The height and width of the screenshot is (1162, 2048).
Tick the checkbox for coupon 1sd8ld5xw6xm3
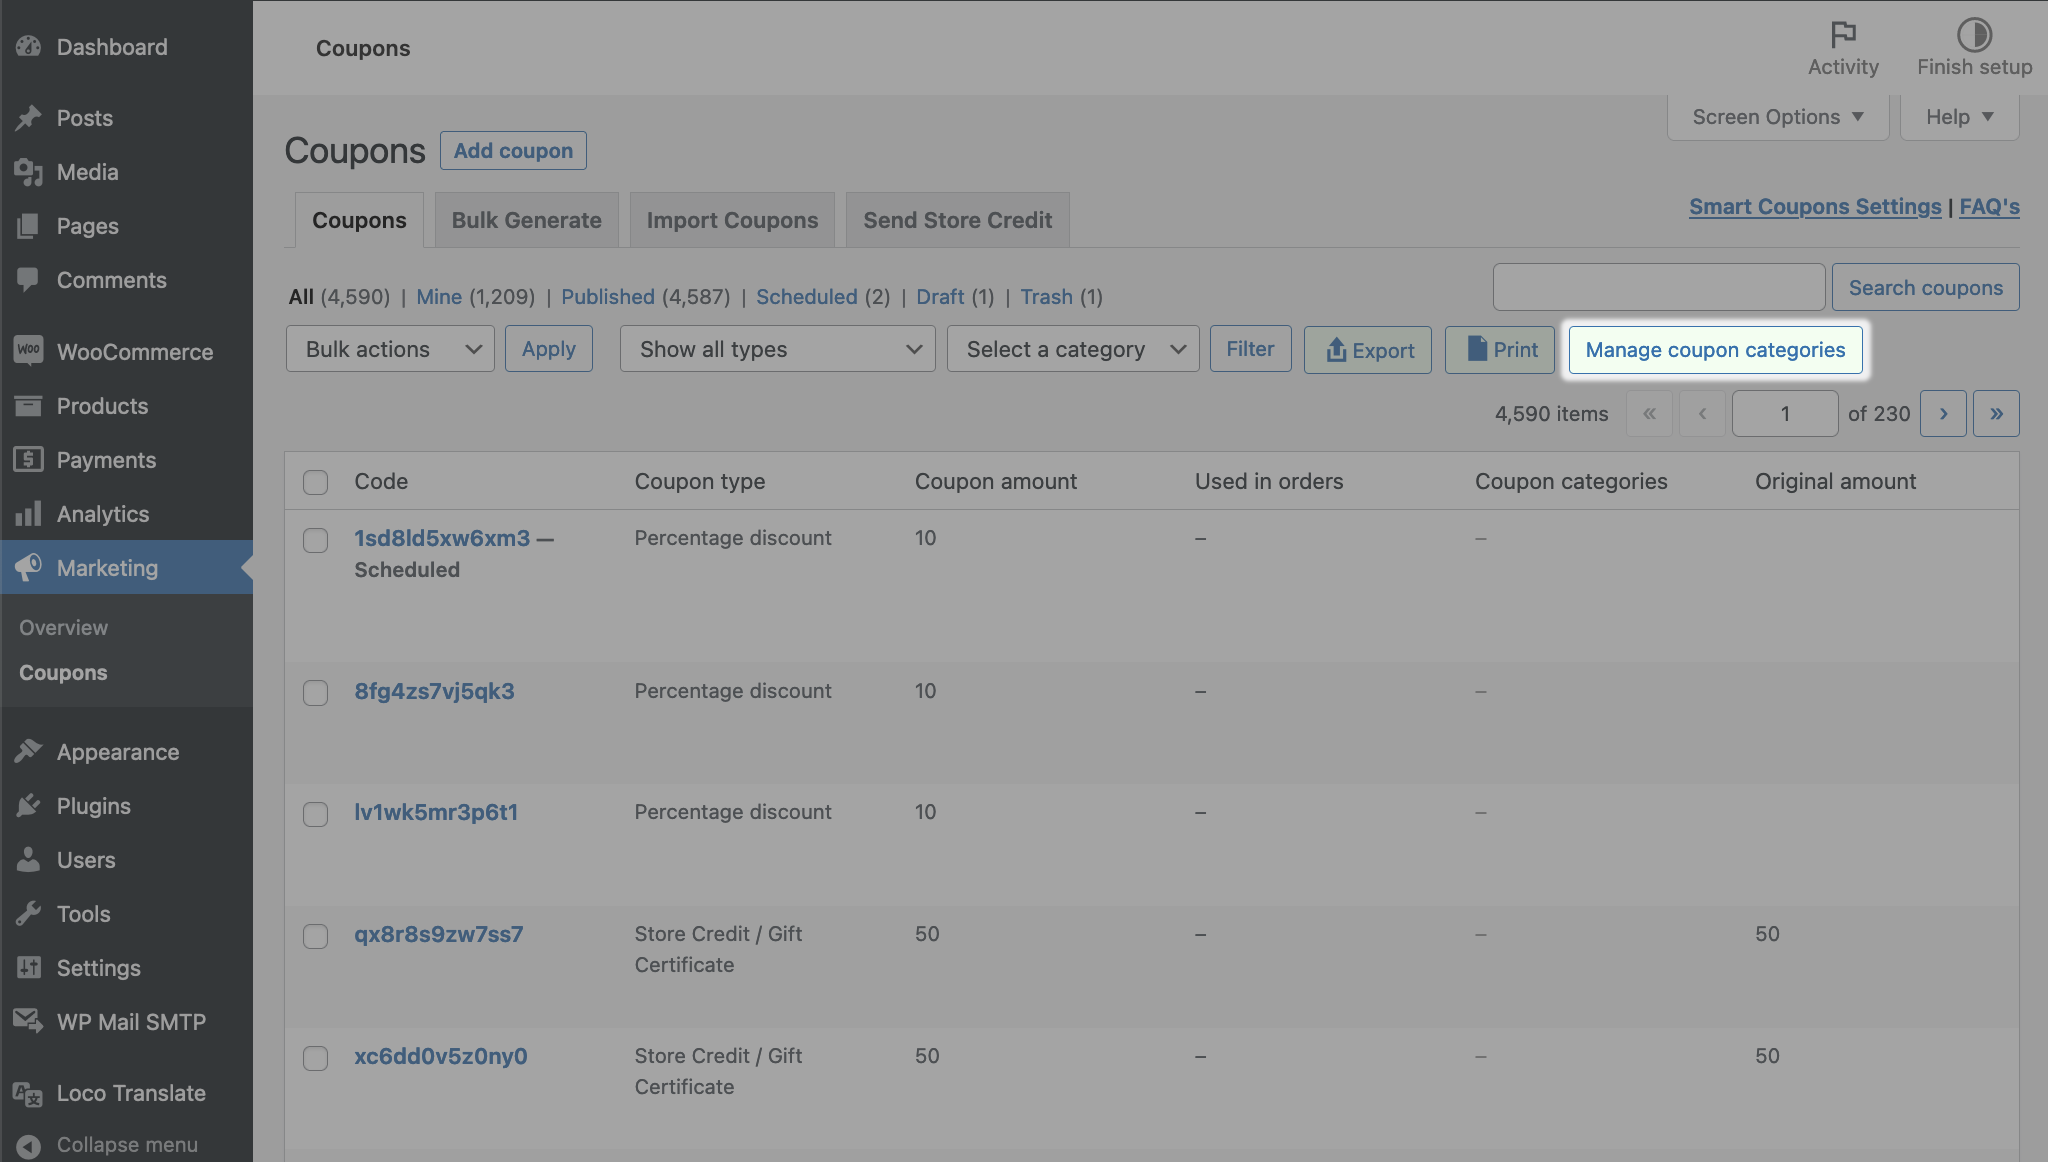tap(315, 540)
